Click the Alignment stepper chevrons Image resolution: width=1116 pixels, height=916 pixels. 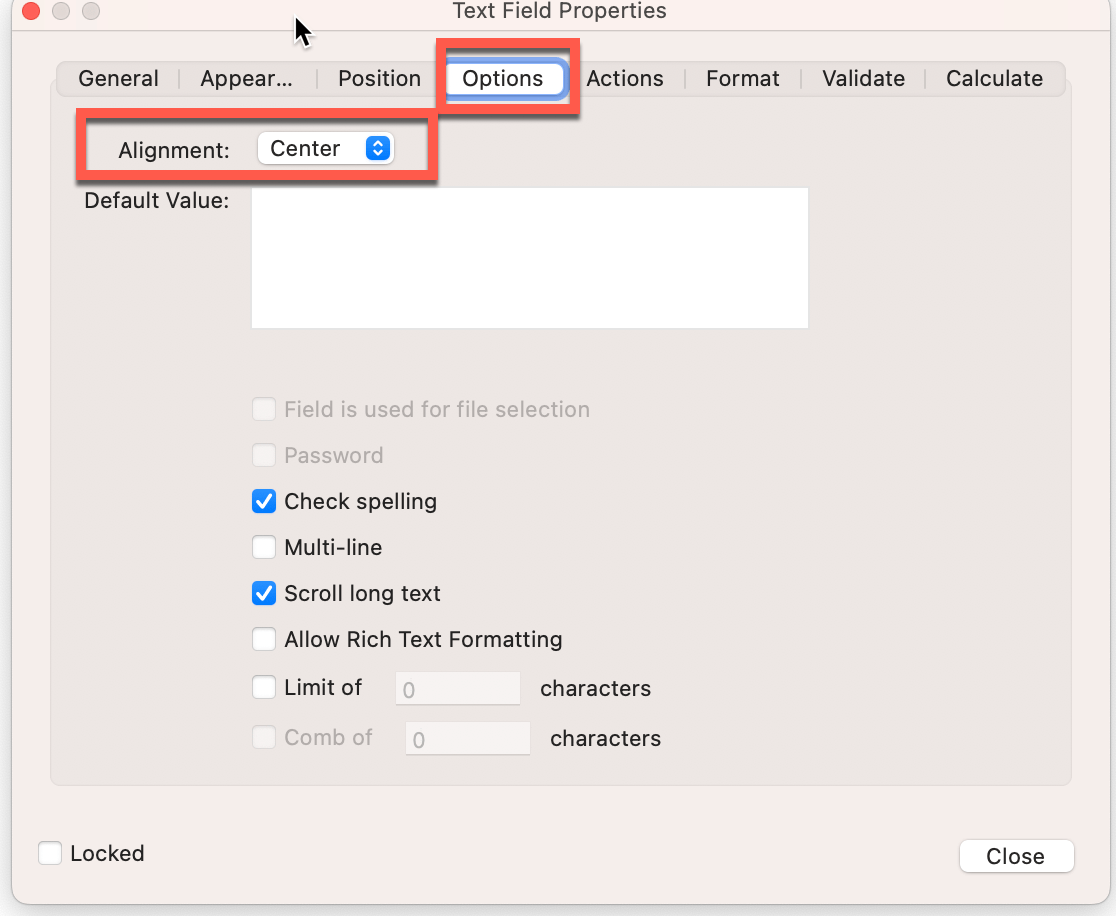click(x=378, y=147)
